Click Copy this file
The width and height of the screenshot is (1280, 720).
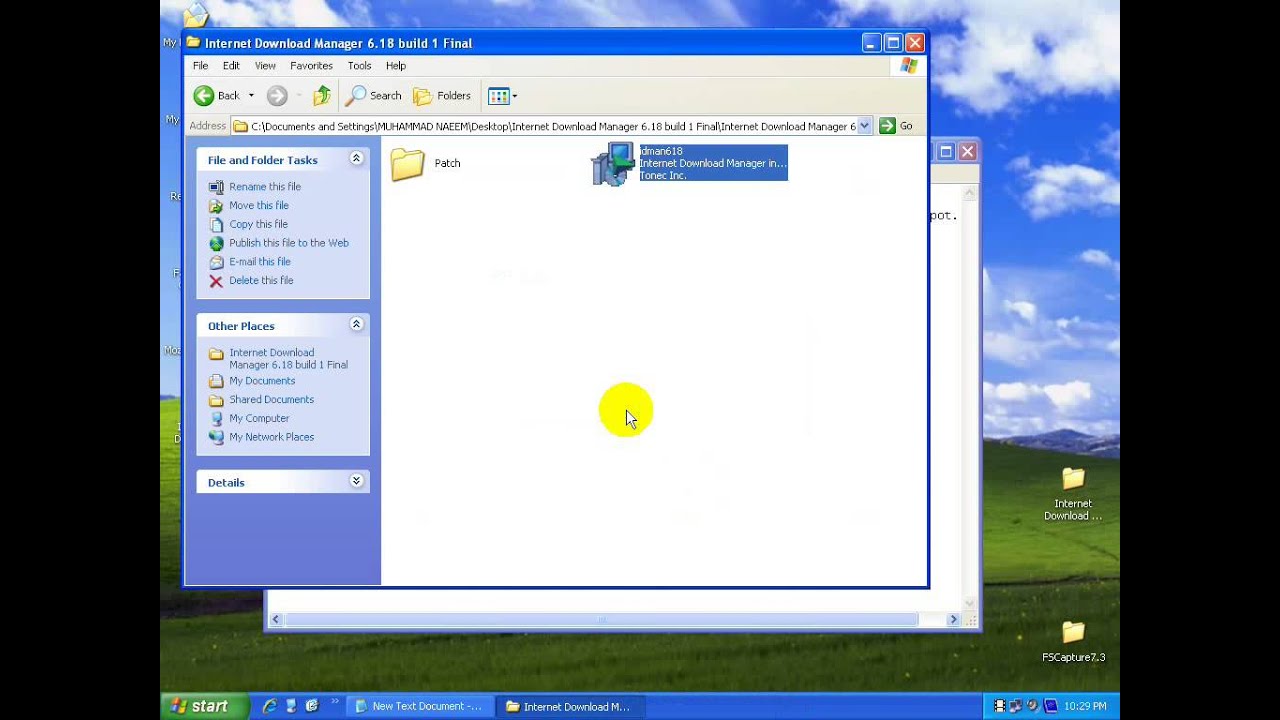[x=258, y=225]
